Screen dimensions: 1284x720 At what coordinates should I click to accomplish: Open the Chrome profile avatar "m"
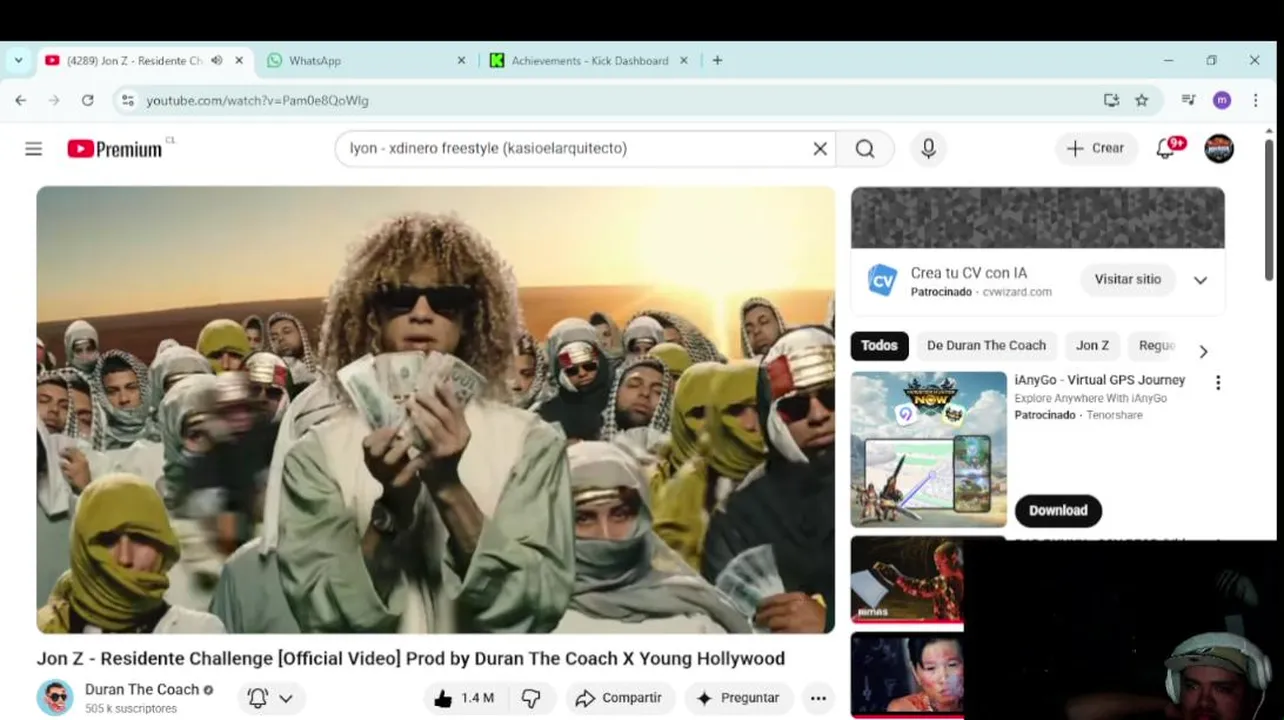coord(1221,100)
